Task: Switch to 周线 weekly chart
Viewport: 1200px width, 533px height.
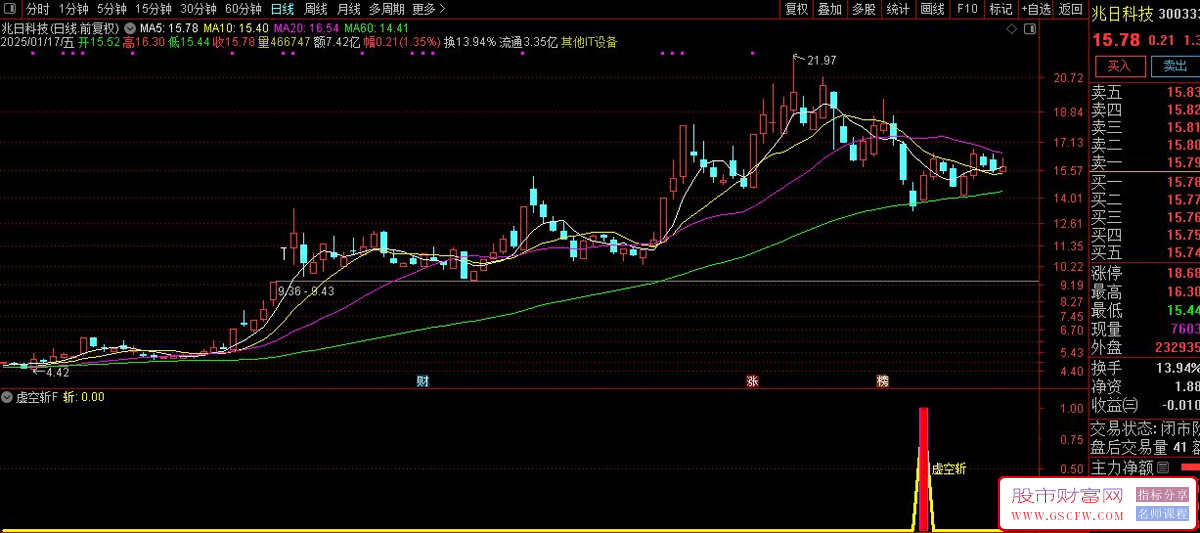Action: click(x=315, y=9)
